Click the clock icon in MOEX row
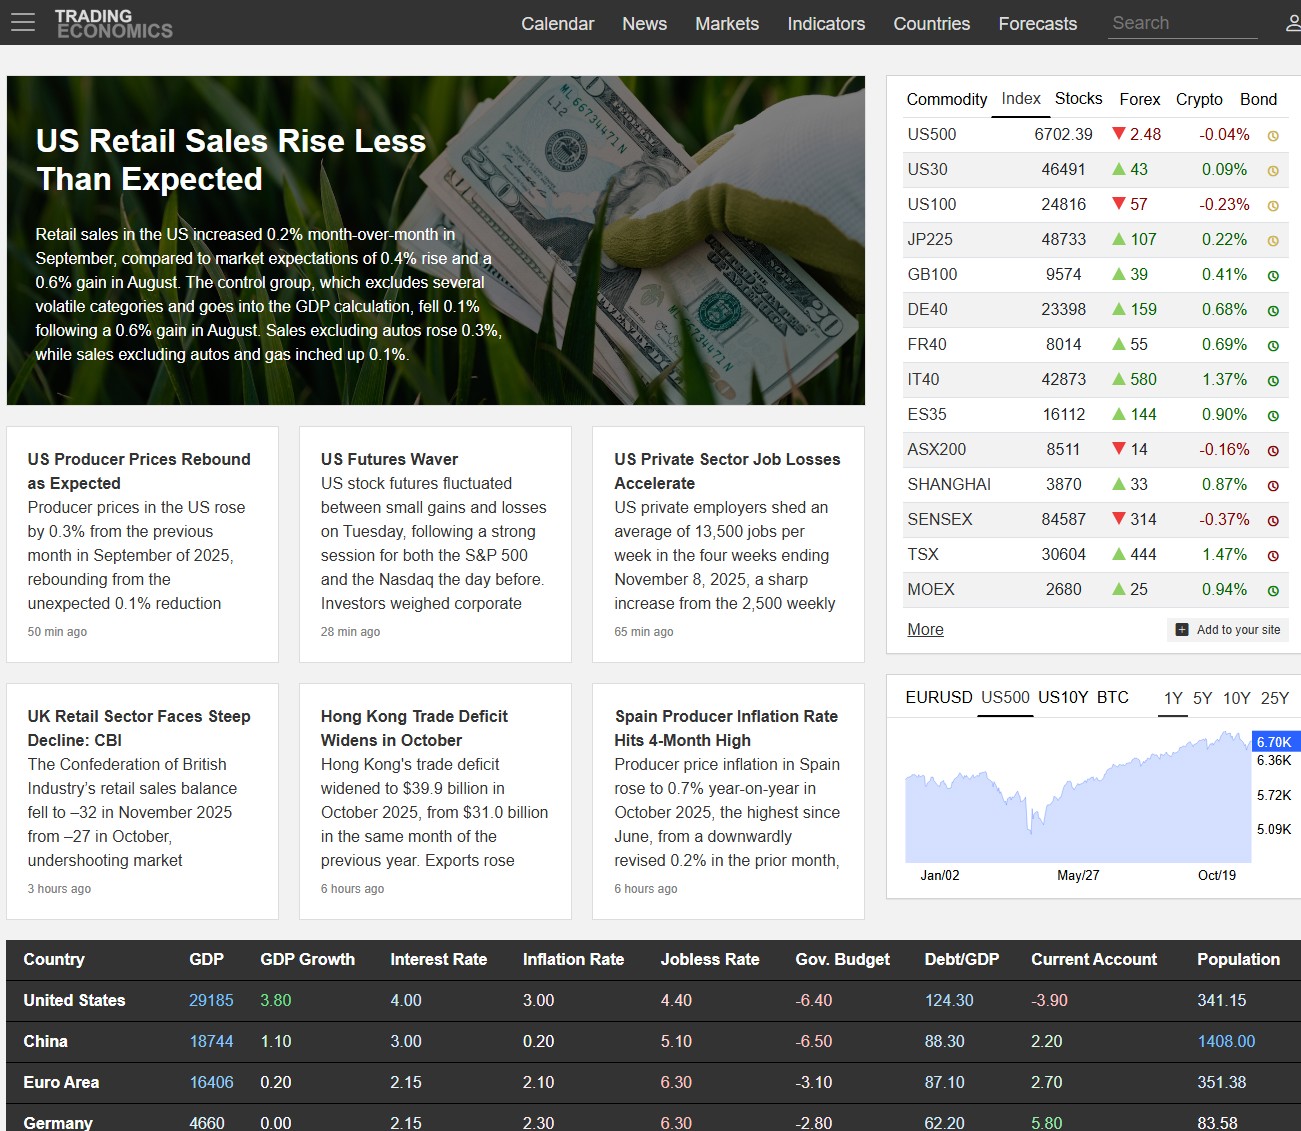This screenshot has height=1131, width=1301. tap(1273, 591)
